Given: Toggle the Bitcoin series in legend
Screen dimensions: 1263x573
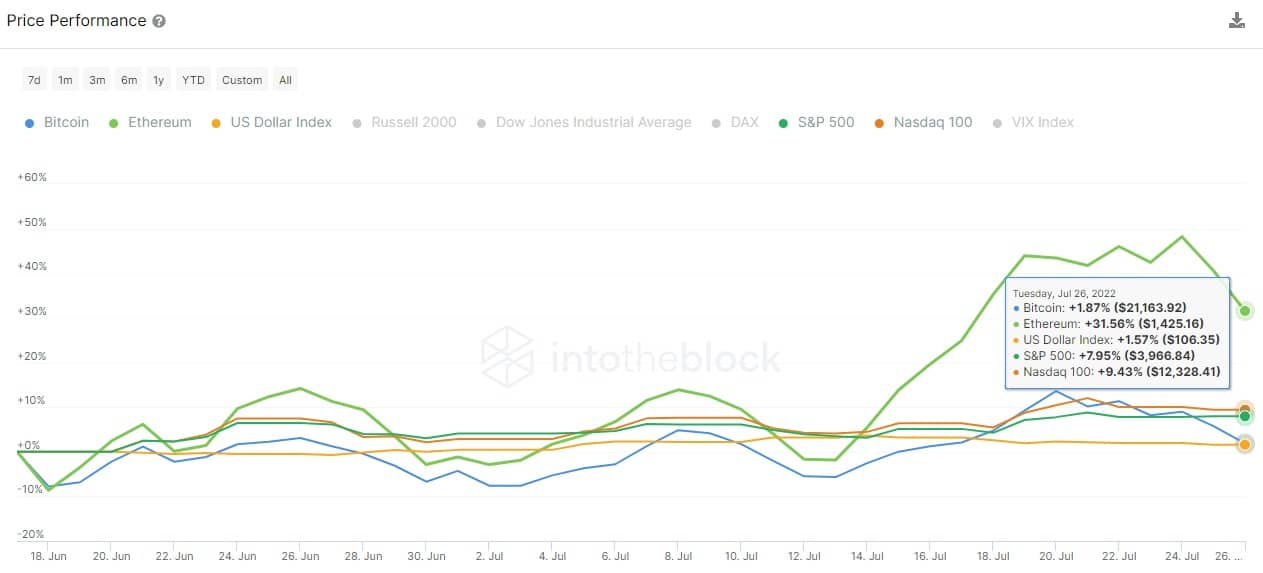Looking at the screenshot, I should point(58,122).
